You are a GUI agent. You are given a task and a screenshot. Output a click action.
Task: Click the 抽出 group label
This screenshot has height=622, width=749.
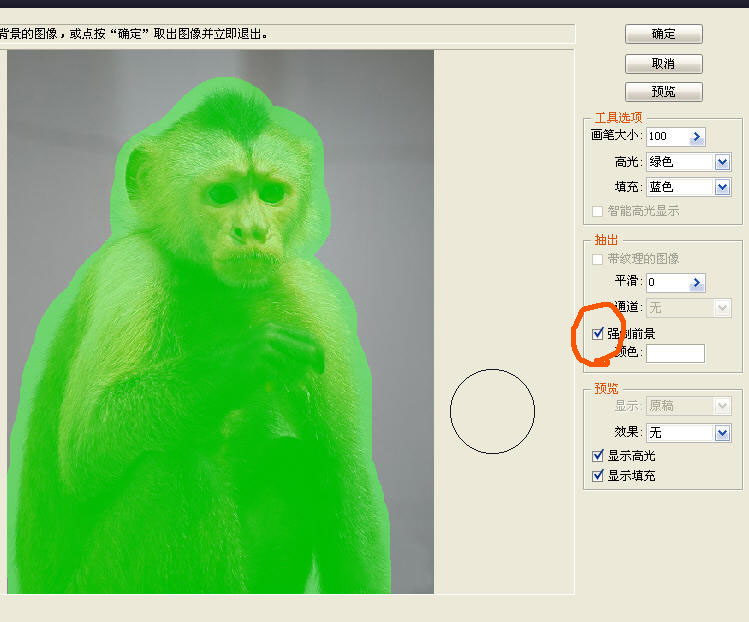pos(606,240)
